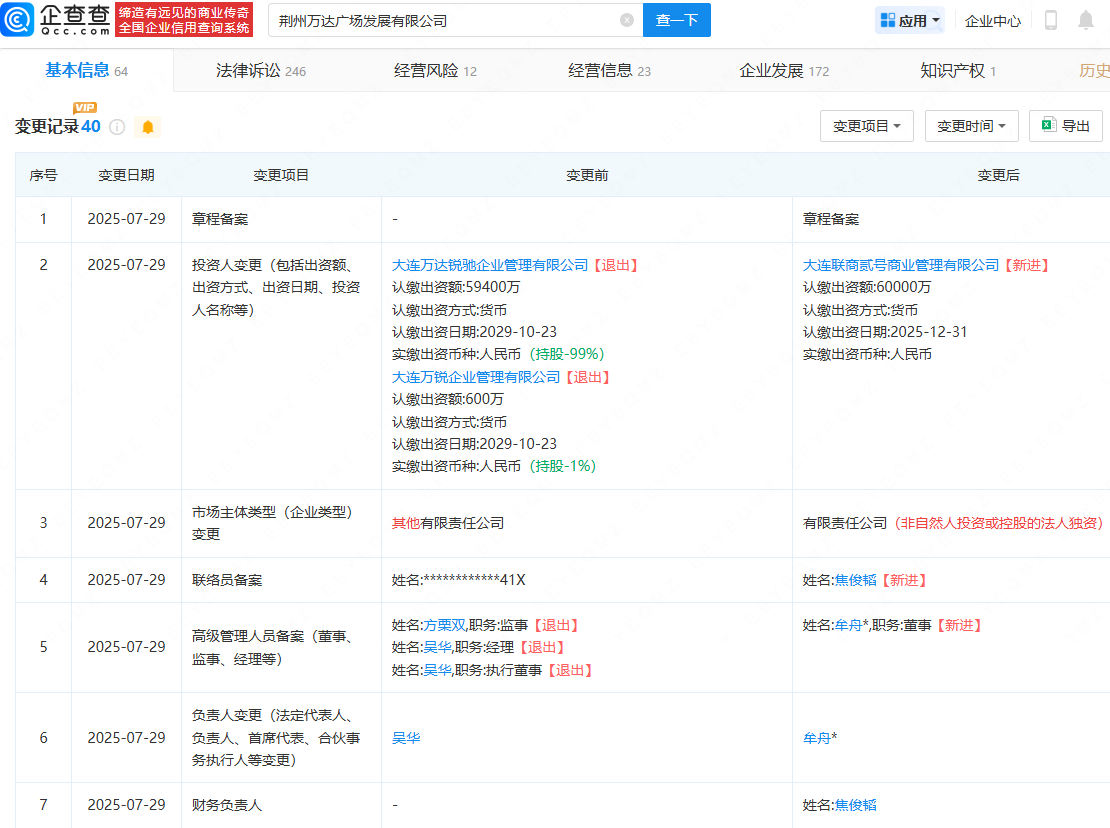
Task: Click 认缴出资额:600万 text
Action: (448, 399)
